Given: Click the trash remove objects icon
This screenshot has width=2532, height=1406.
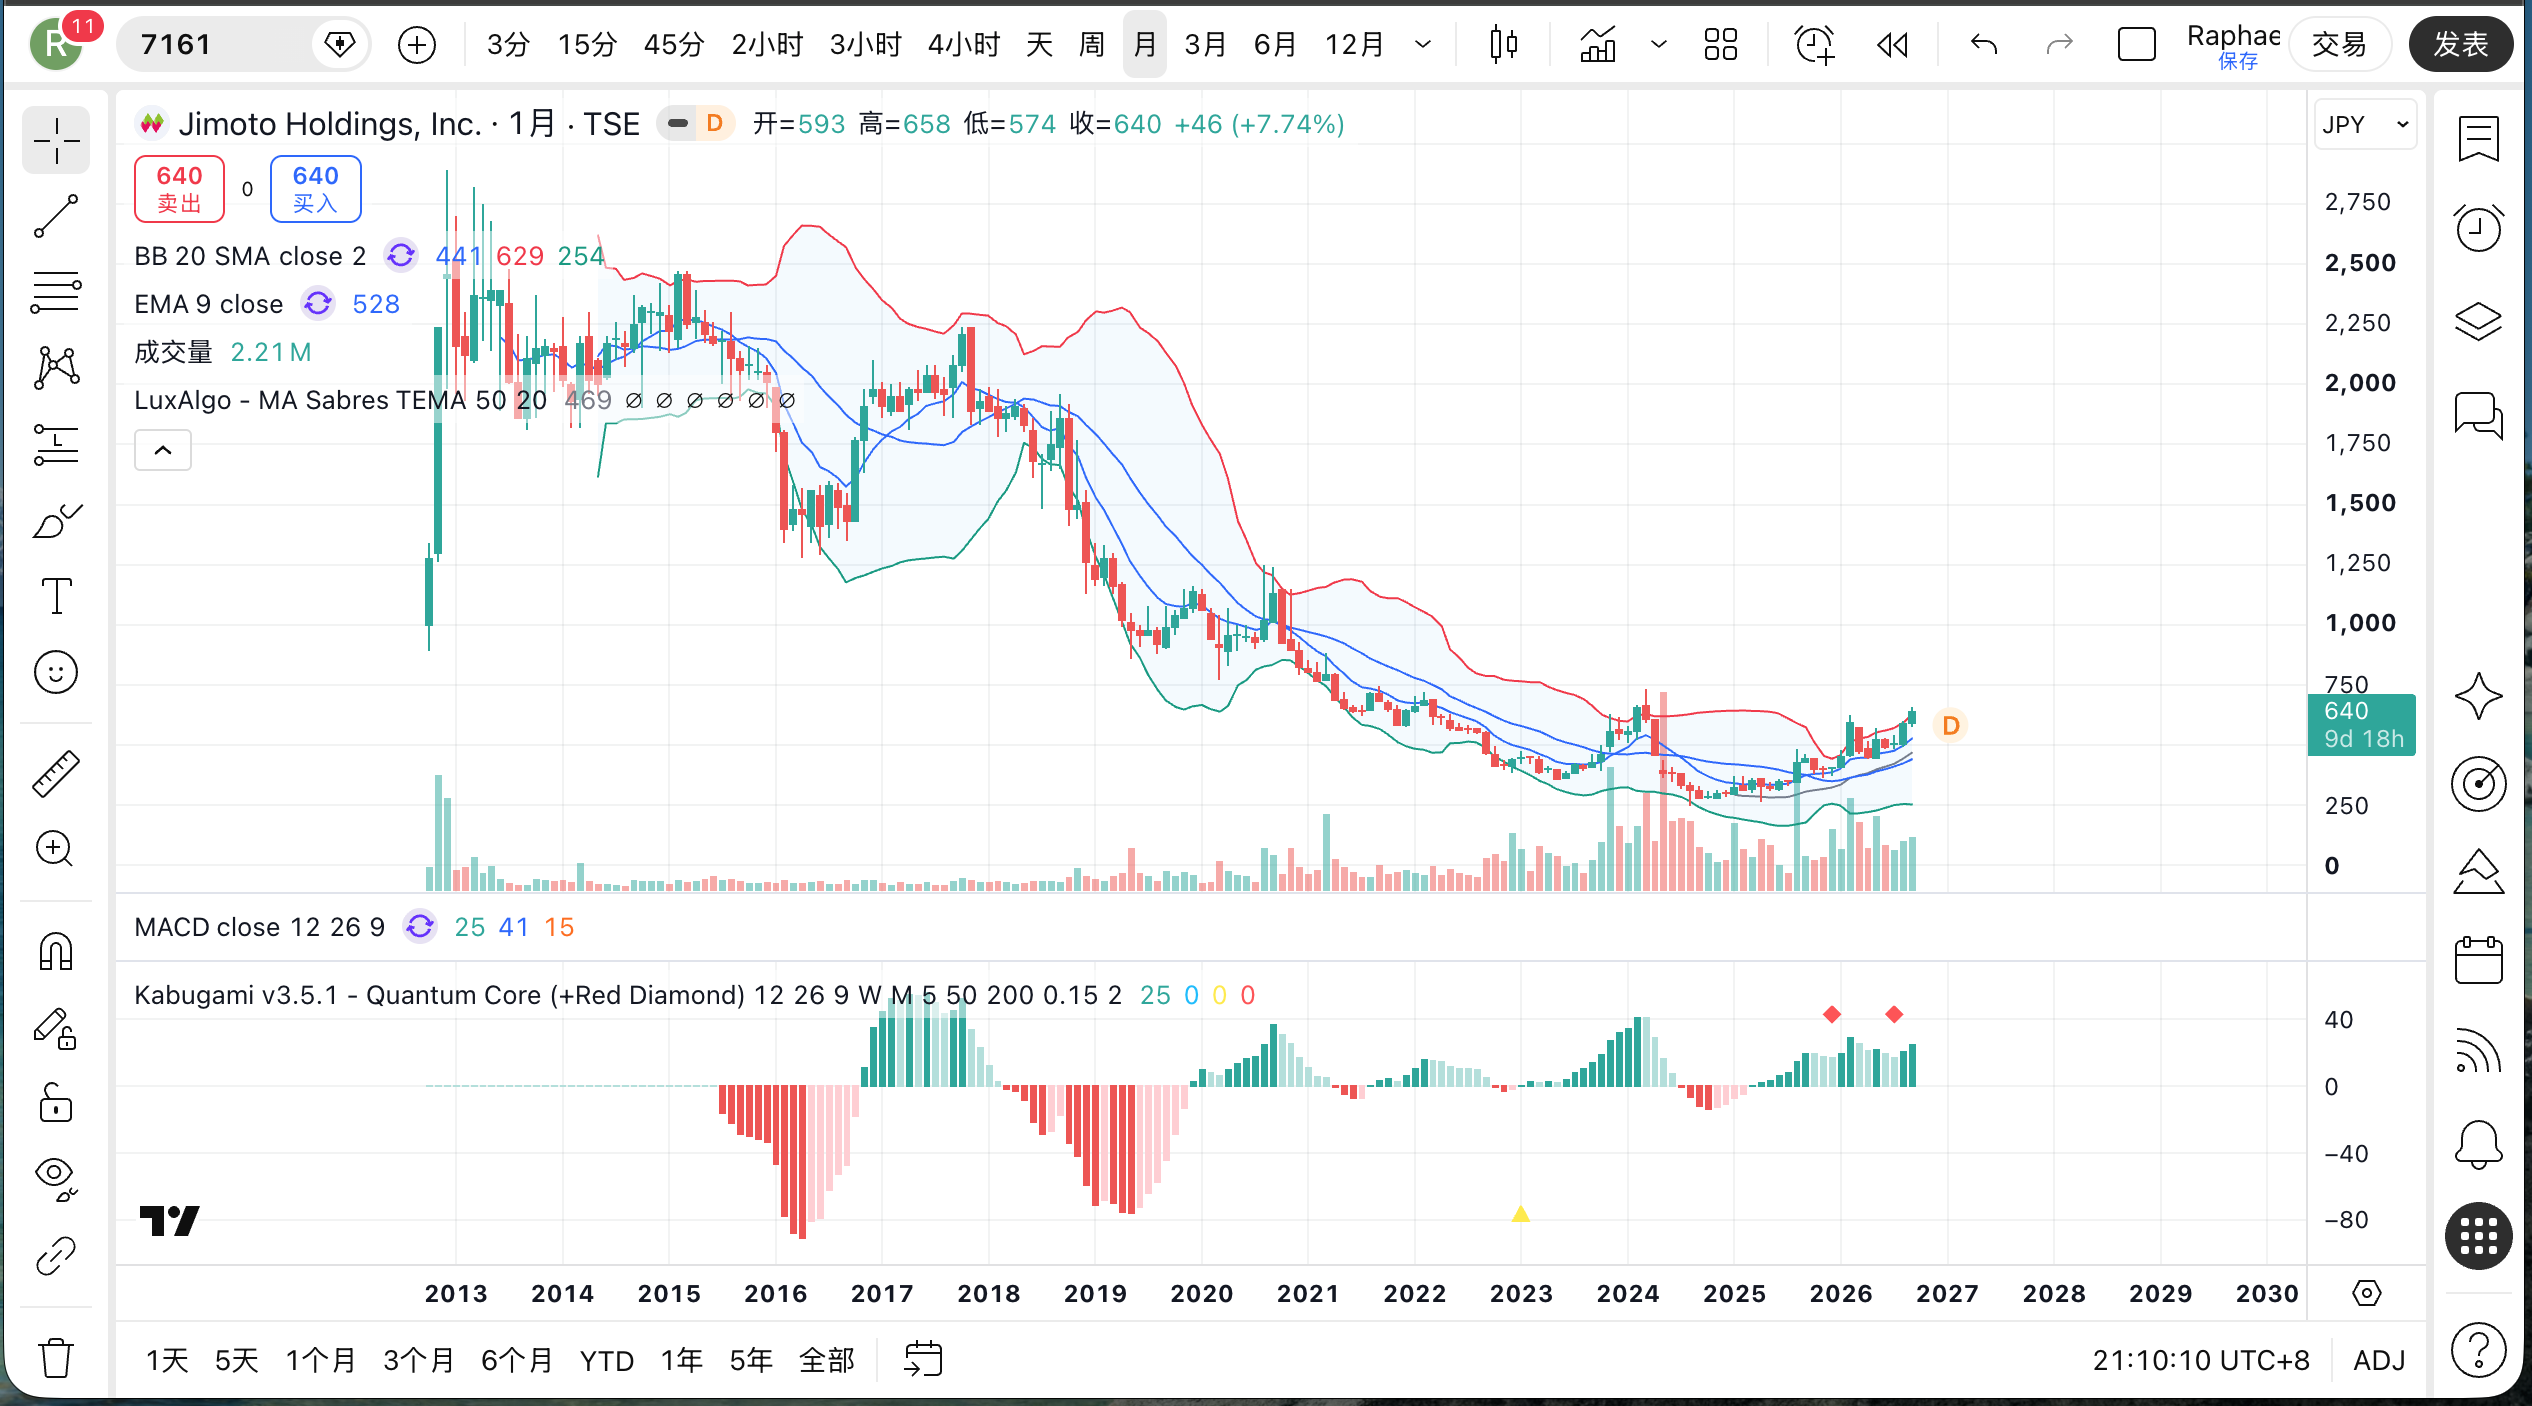Looking at the screenshot, I should click(56, 1358).
